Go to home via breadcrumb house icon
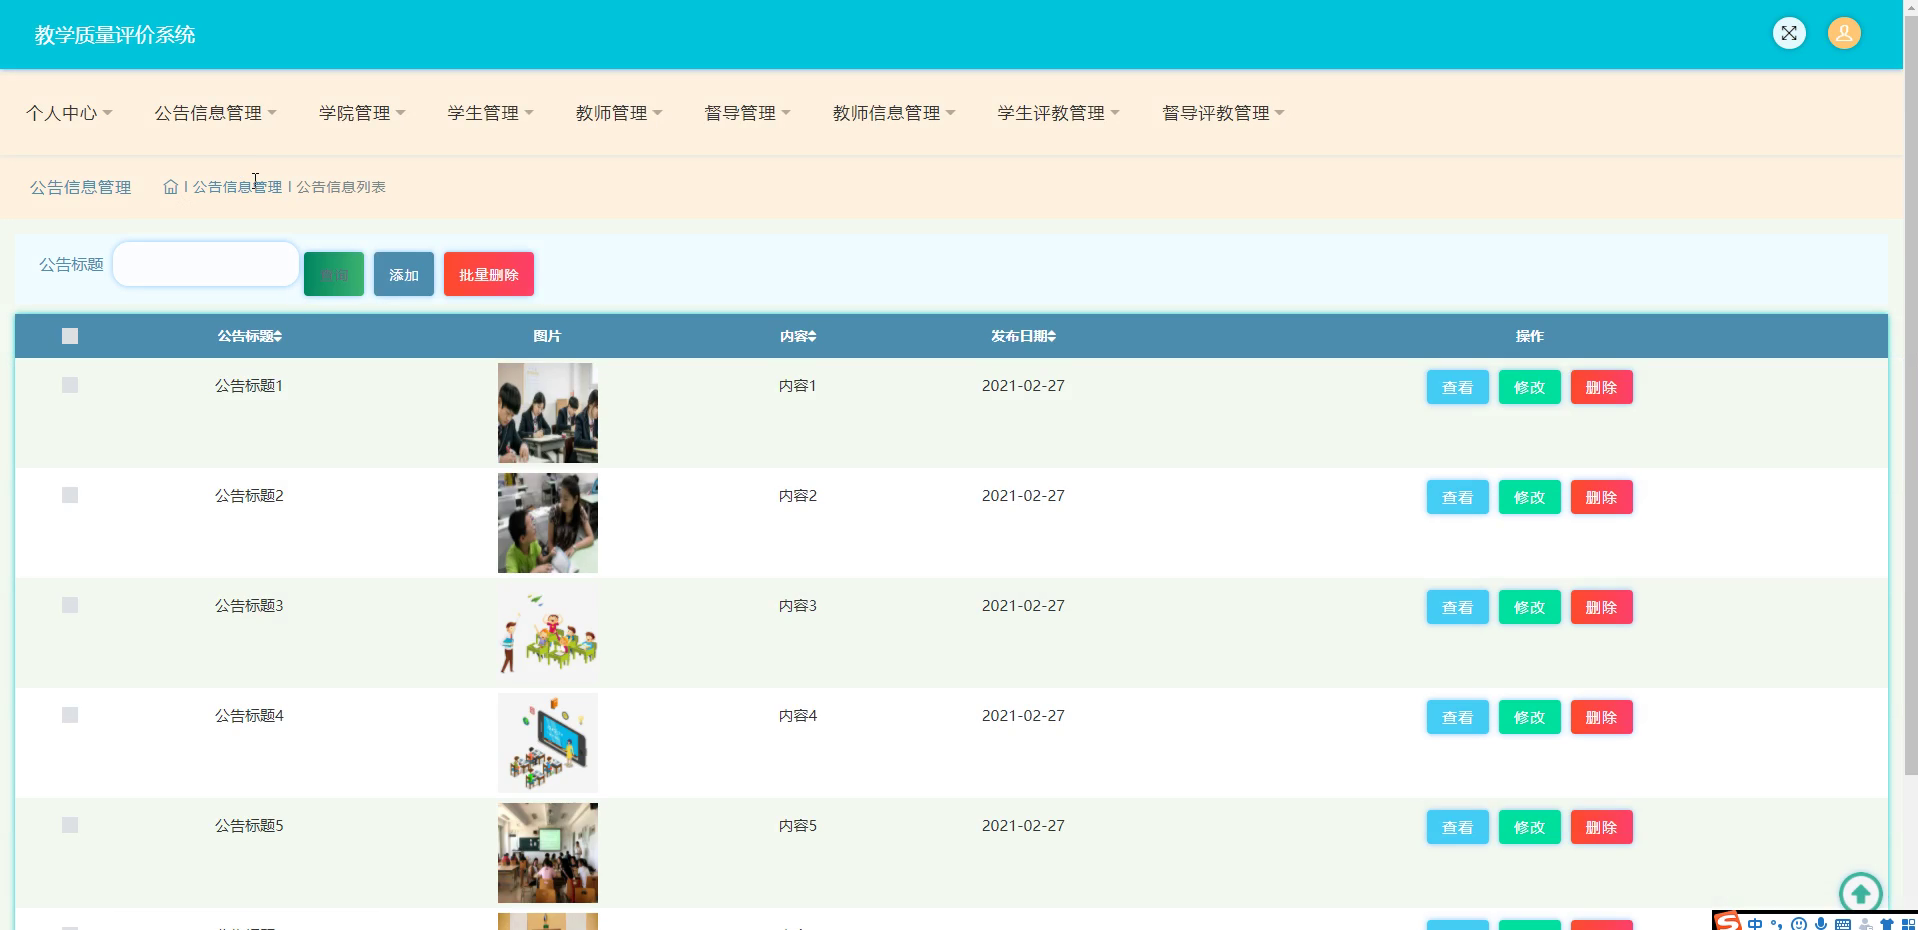The image size is (1918, 930). (171, 187)
